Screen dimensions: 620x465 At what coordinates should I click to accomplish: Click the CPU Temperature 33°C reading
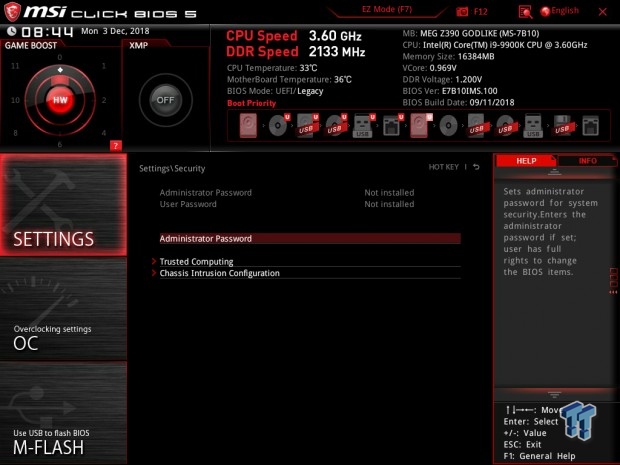point(272,68)
